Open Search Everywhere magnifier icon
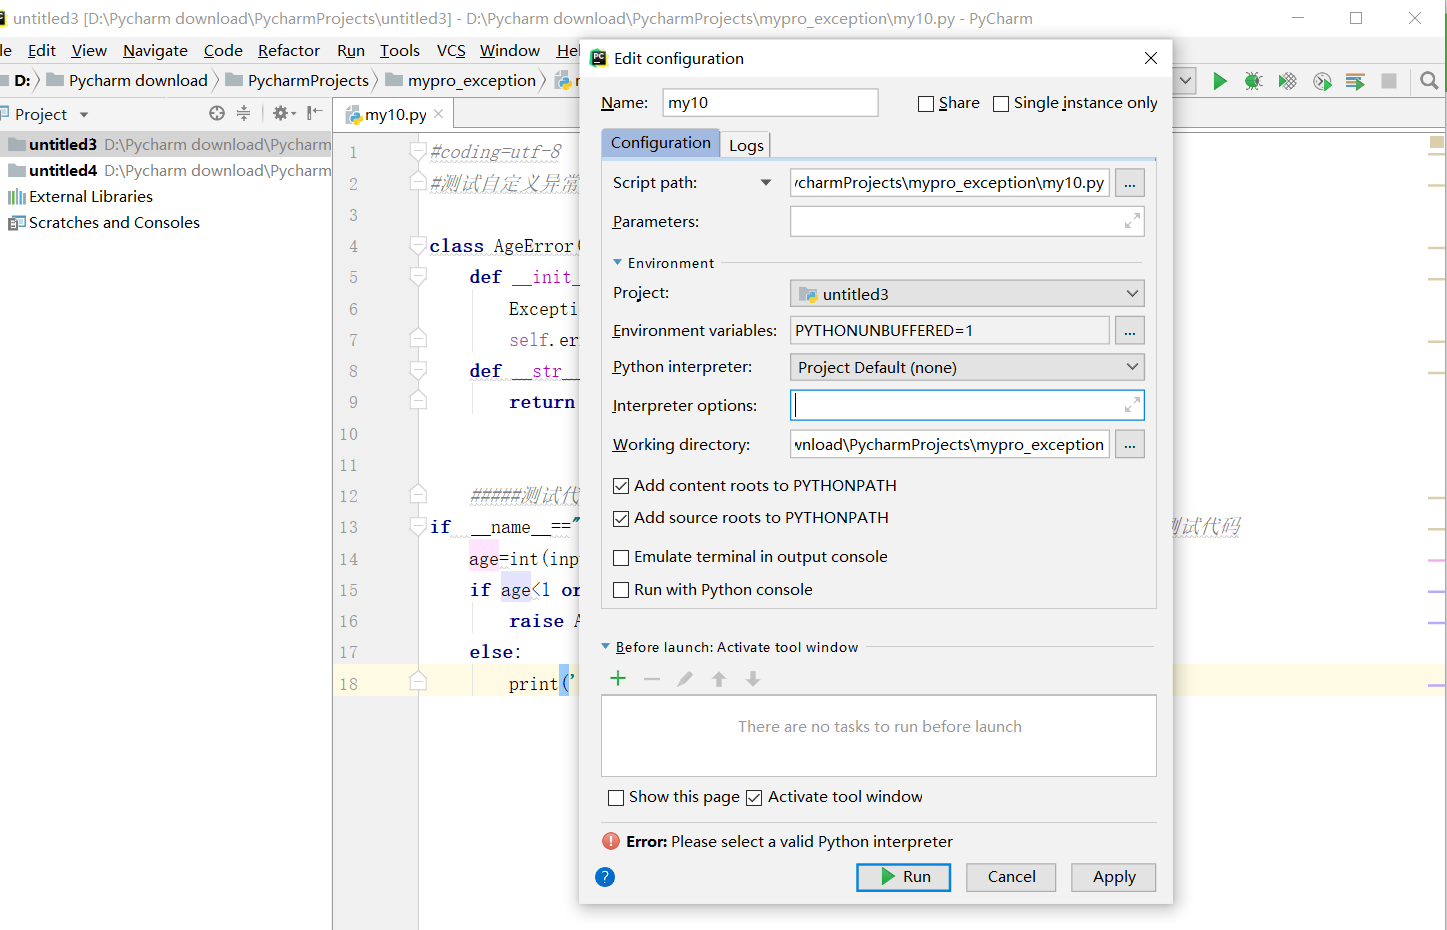The image size is (1447, 930). (1429, 81)
